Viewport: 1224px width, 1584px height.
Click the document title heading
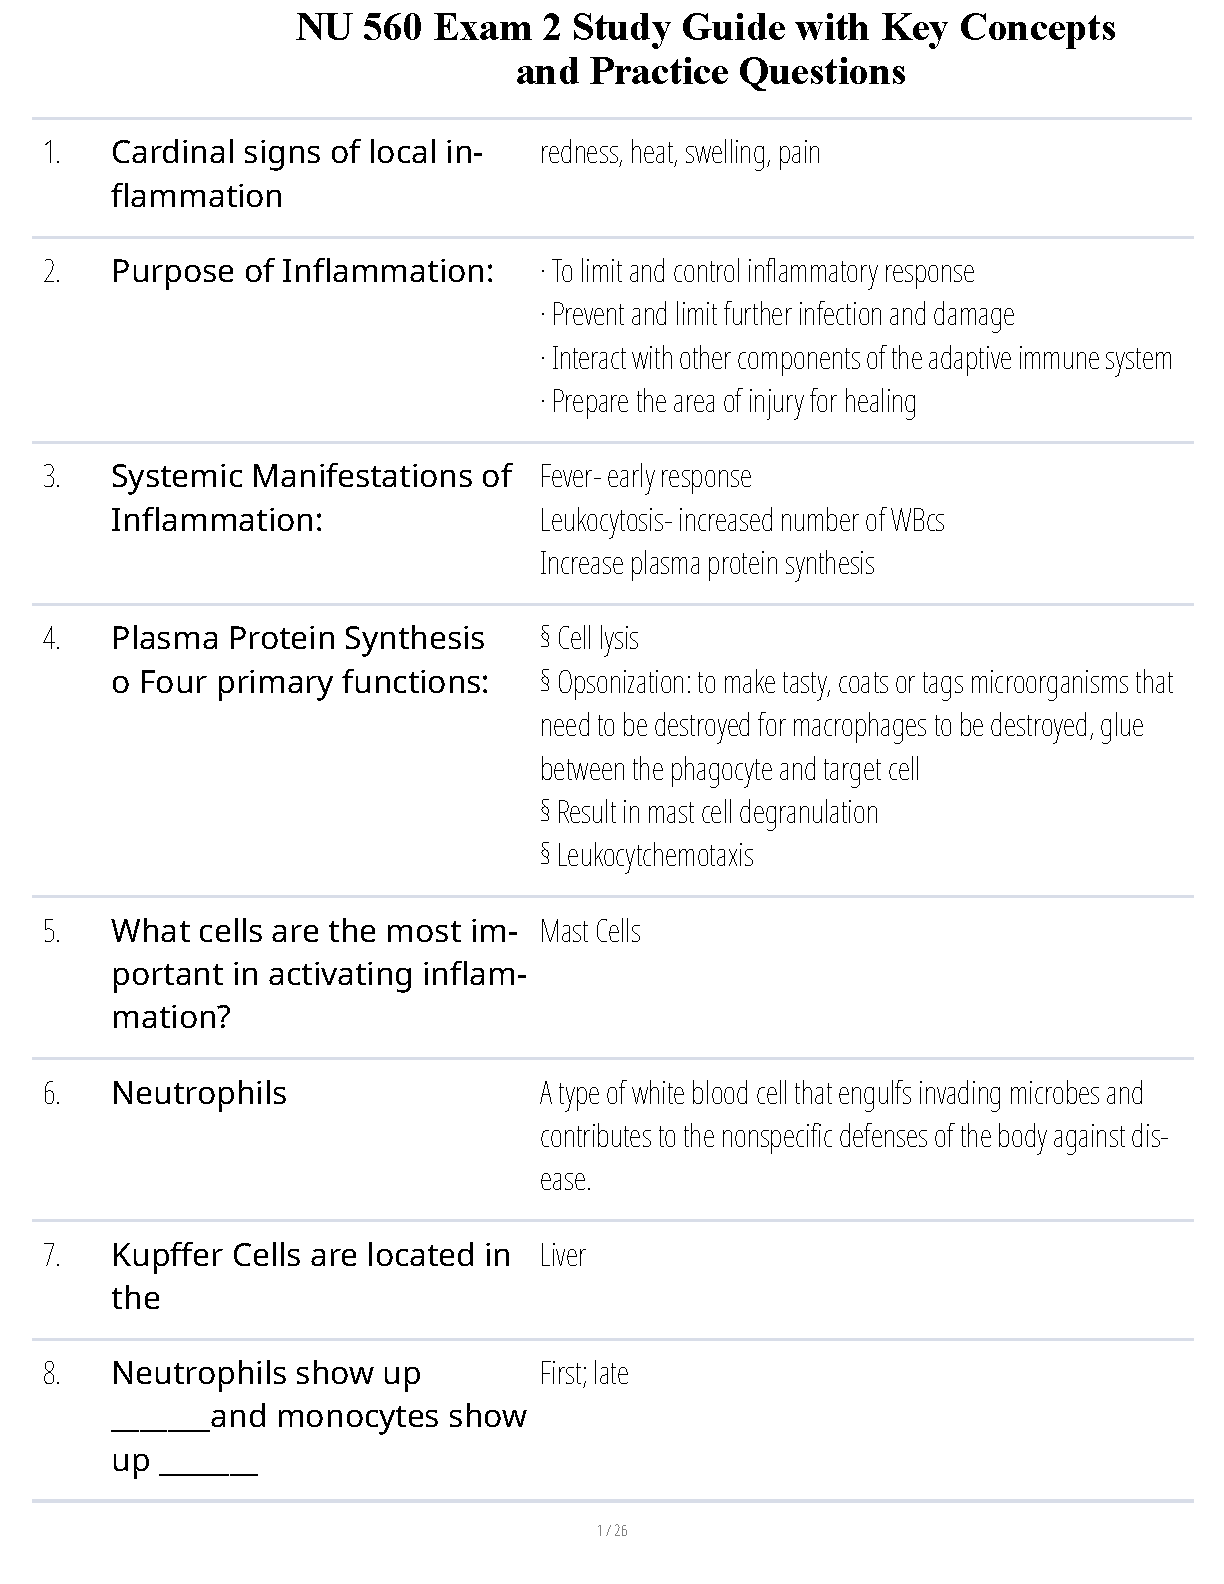[705, 50]
